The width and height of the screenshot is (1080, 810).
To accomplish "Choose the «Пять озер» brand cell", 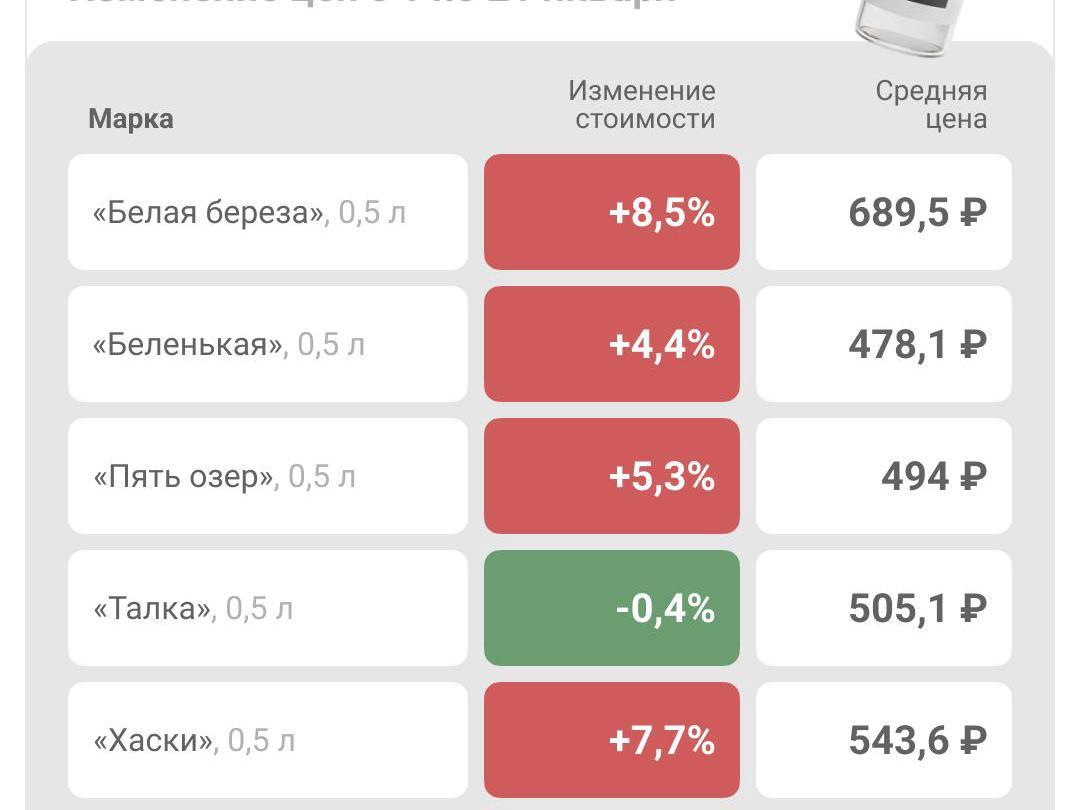I will pyautogui.click(x=267, y=476).
